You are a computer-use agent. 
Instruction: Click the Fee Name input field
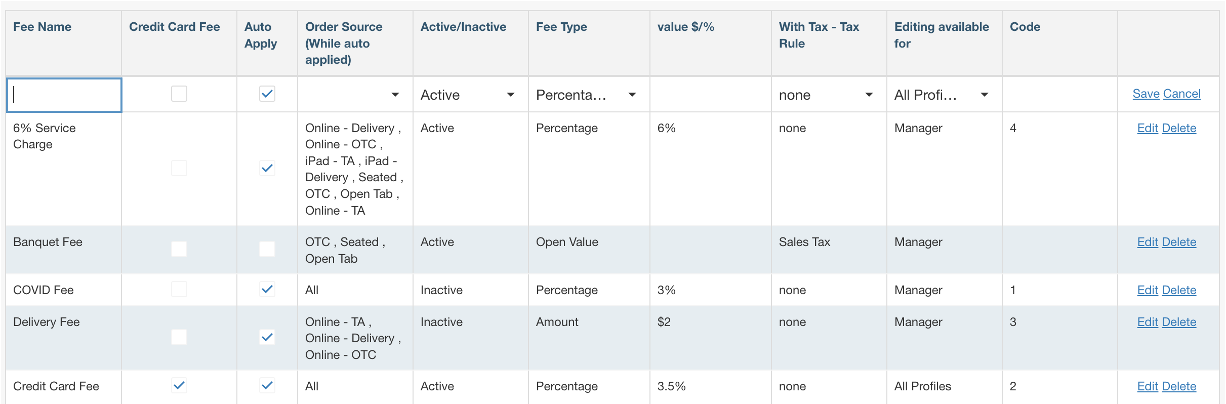point(64,95)
